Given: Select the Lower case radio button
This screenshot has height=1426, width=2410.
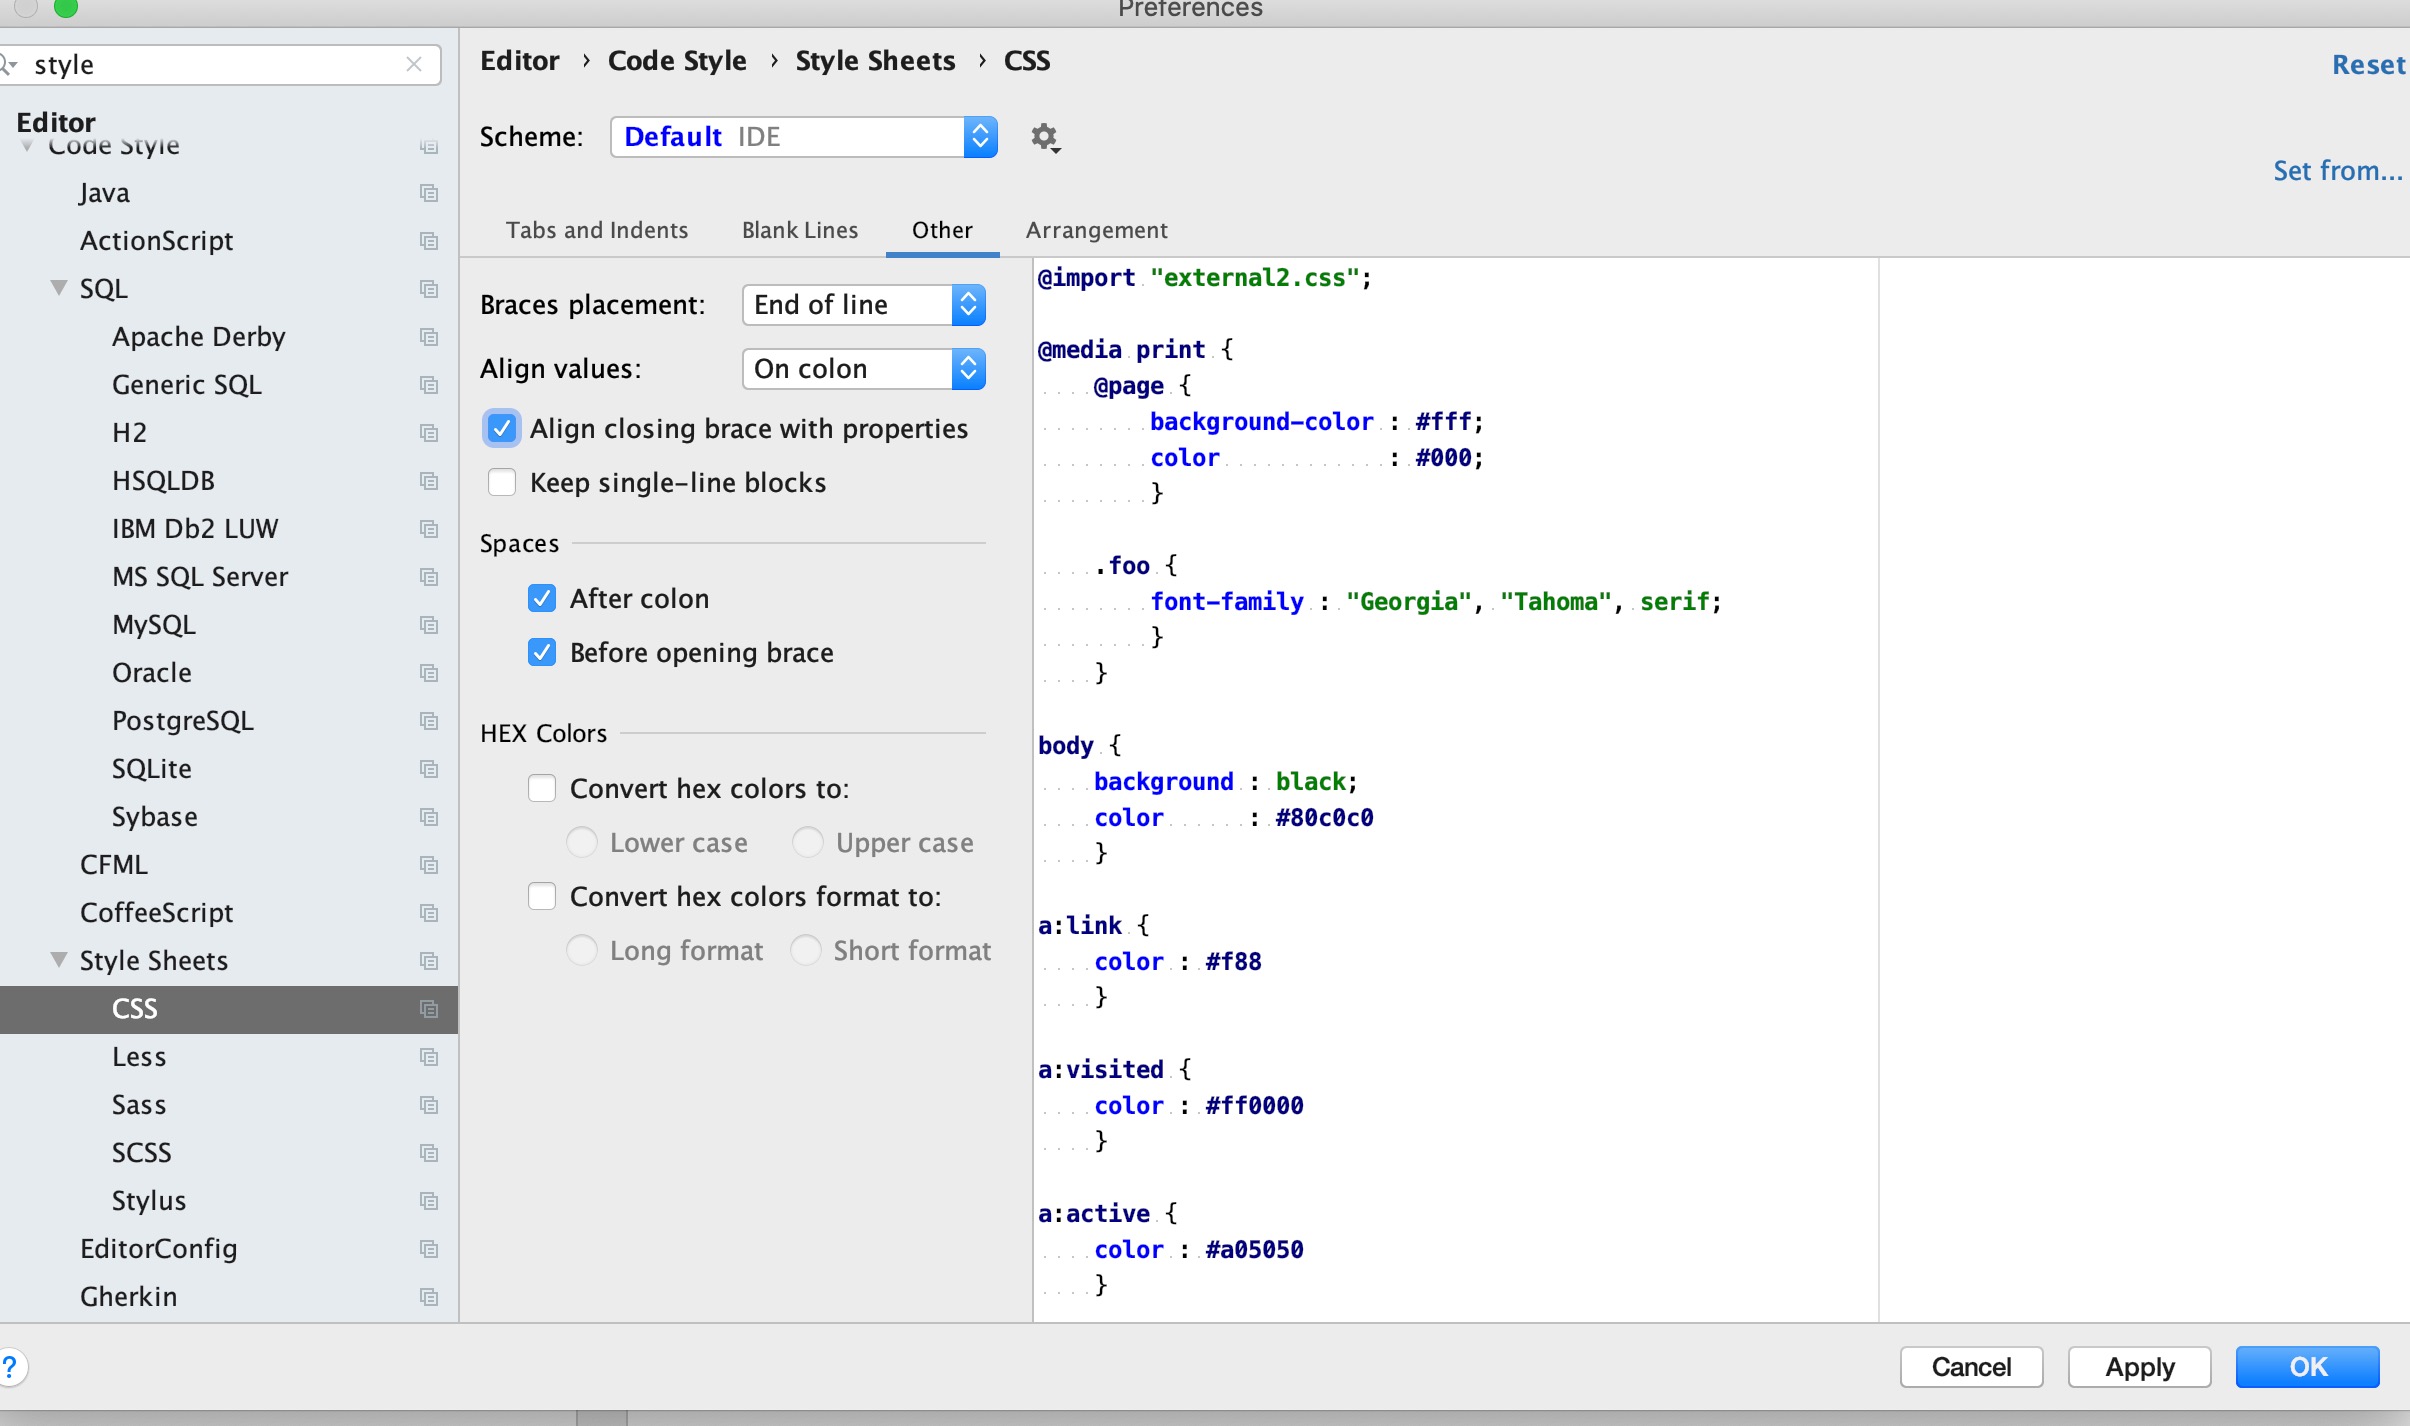Looking at the screenshot, I should pos(582,843).
